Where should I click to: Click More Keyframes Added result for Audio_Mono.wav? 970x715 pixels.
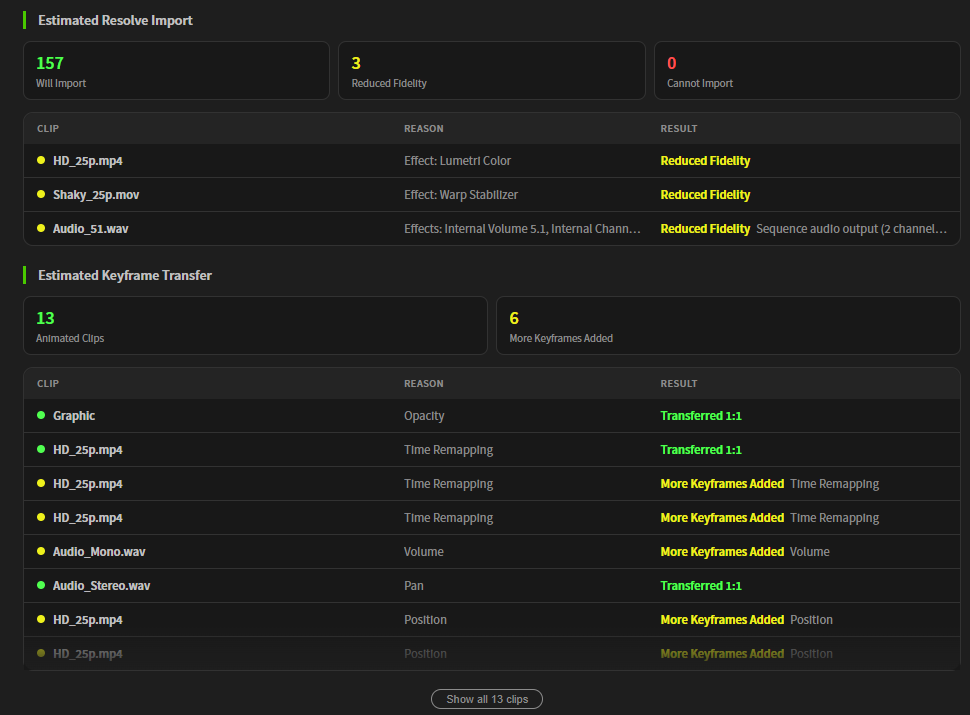[x=722, y=552]
